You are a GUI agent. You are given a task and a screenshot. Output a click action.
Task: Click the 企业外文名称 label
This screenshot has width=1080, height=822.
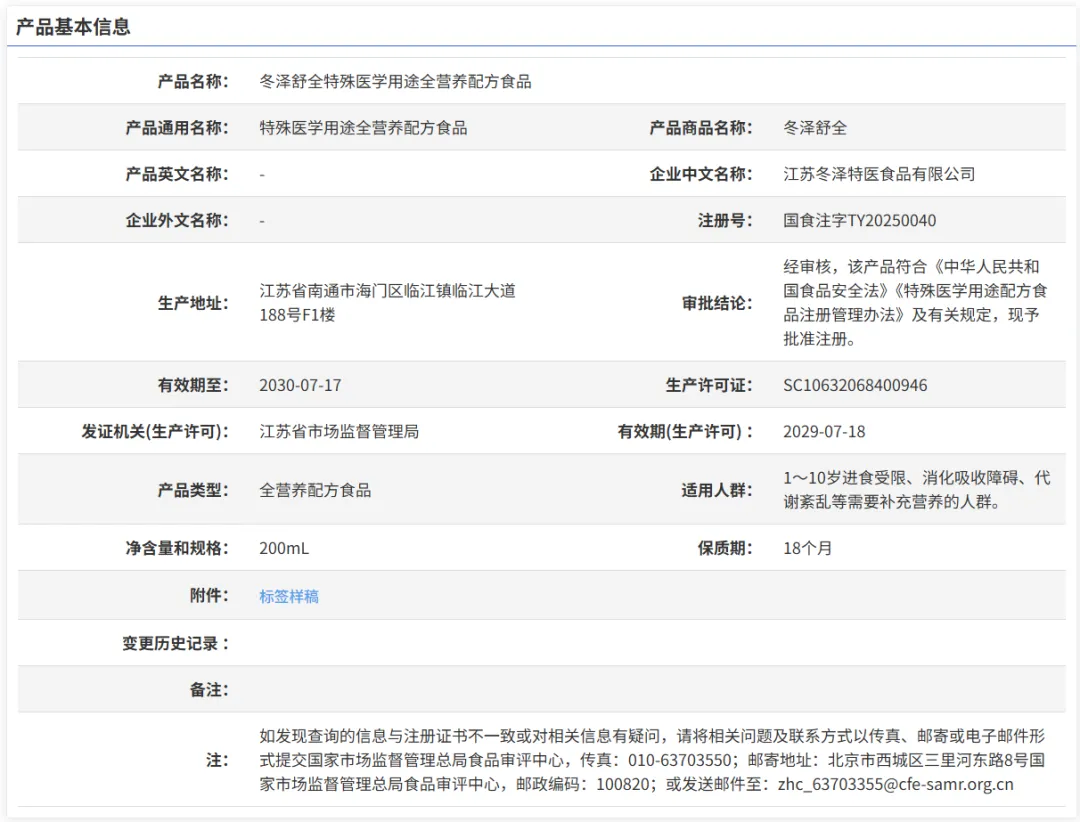[x=177, y=220]
